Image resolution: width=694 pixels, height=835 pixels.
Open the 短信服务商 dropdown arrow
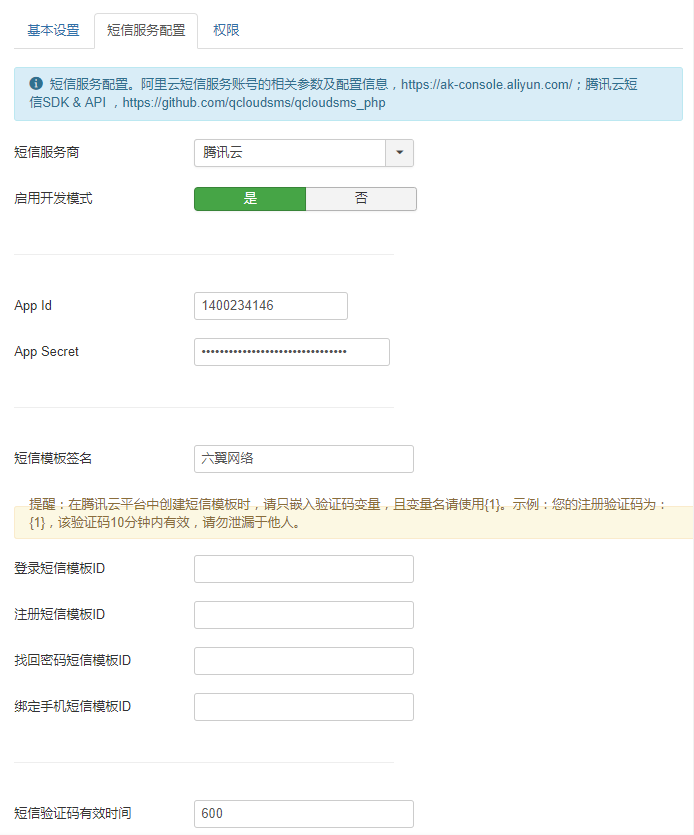[x=400, y=152]
